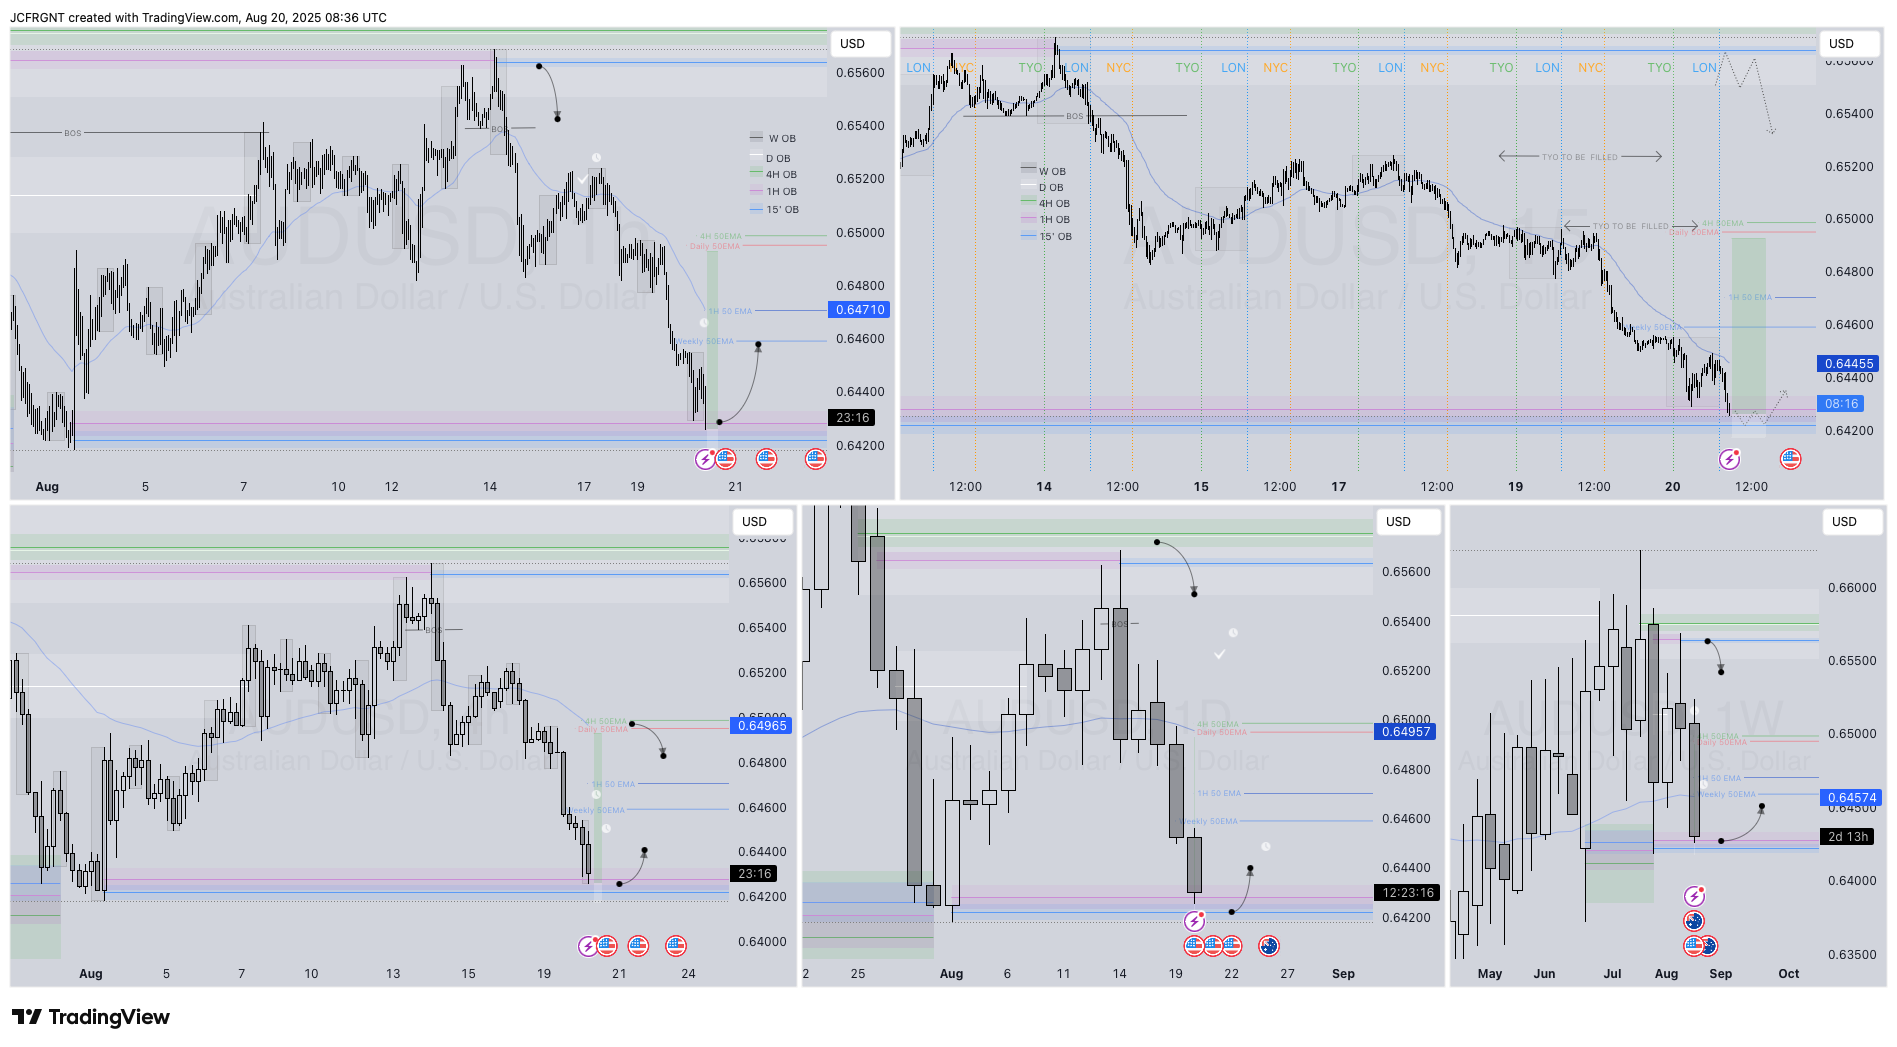The height and width of the screenshot is (1047, 1897).
Task: Click the 15' OB legend entry in top-left chart
Action: (x=775, y=209)
